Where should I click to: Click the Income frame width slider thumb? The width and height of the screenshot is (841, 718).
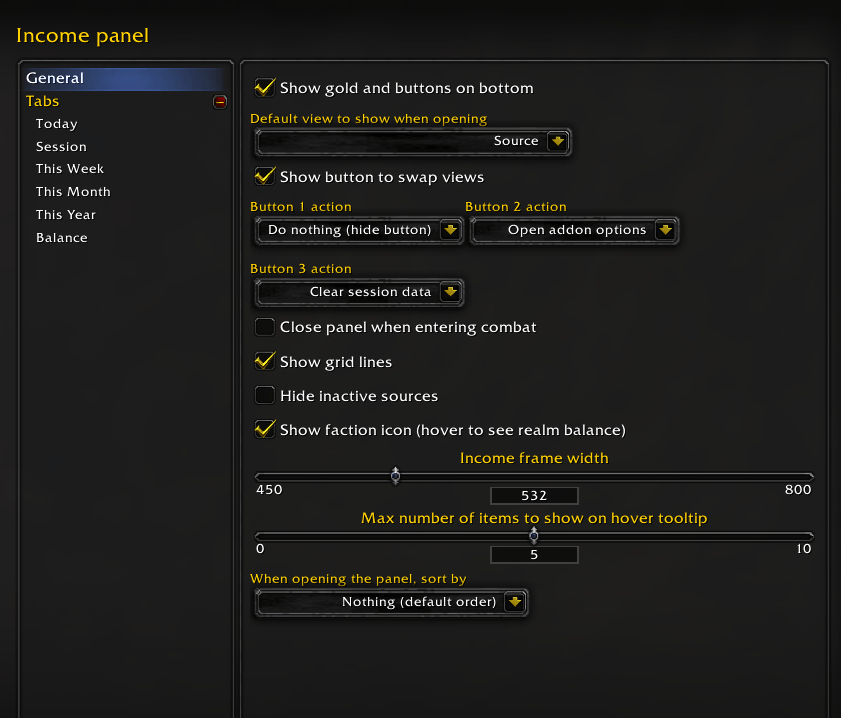pyautogui.click(x=395, y=476)
